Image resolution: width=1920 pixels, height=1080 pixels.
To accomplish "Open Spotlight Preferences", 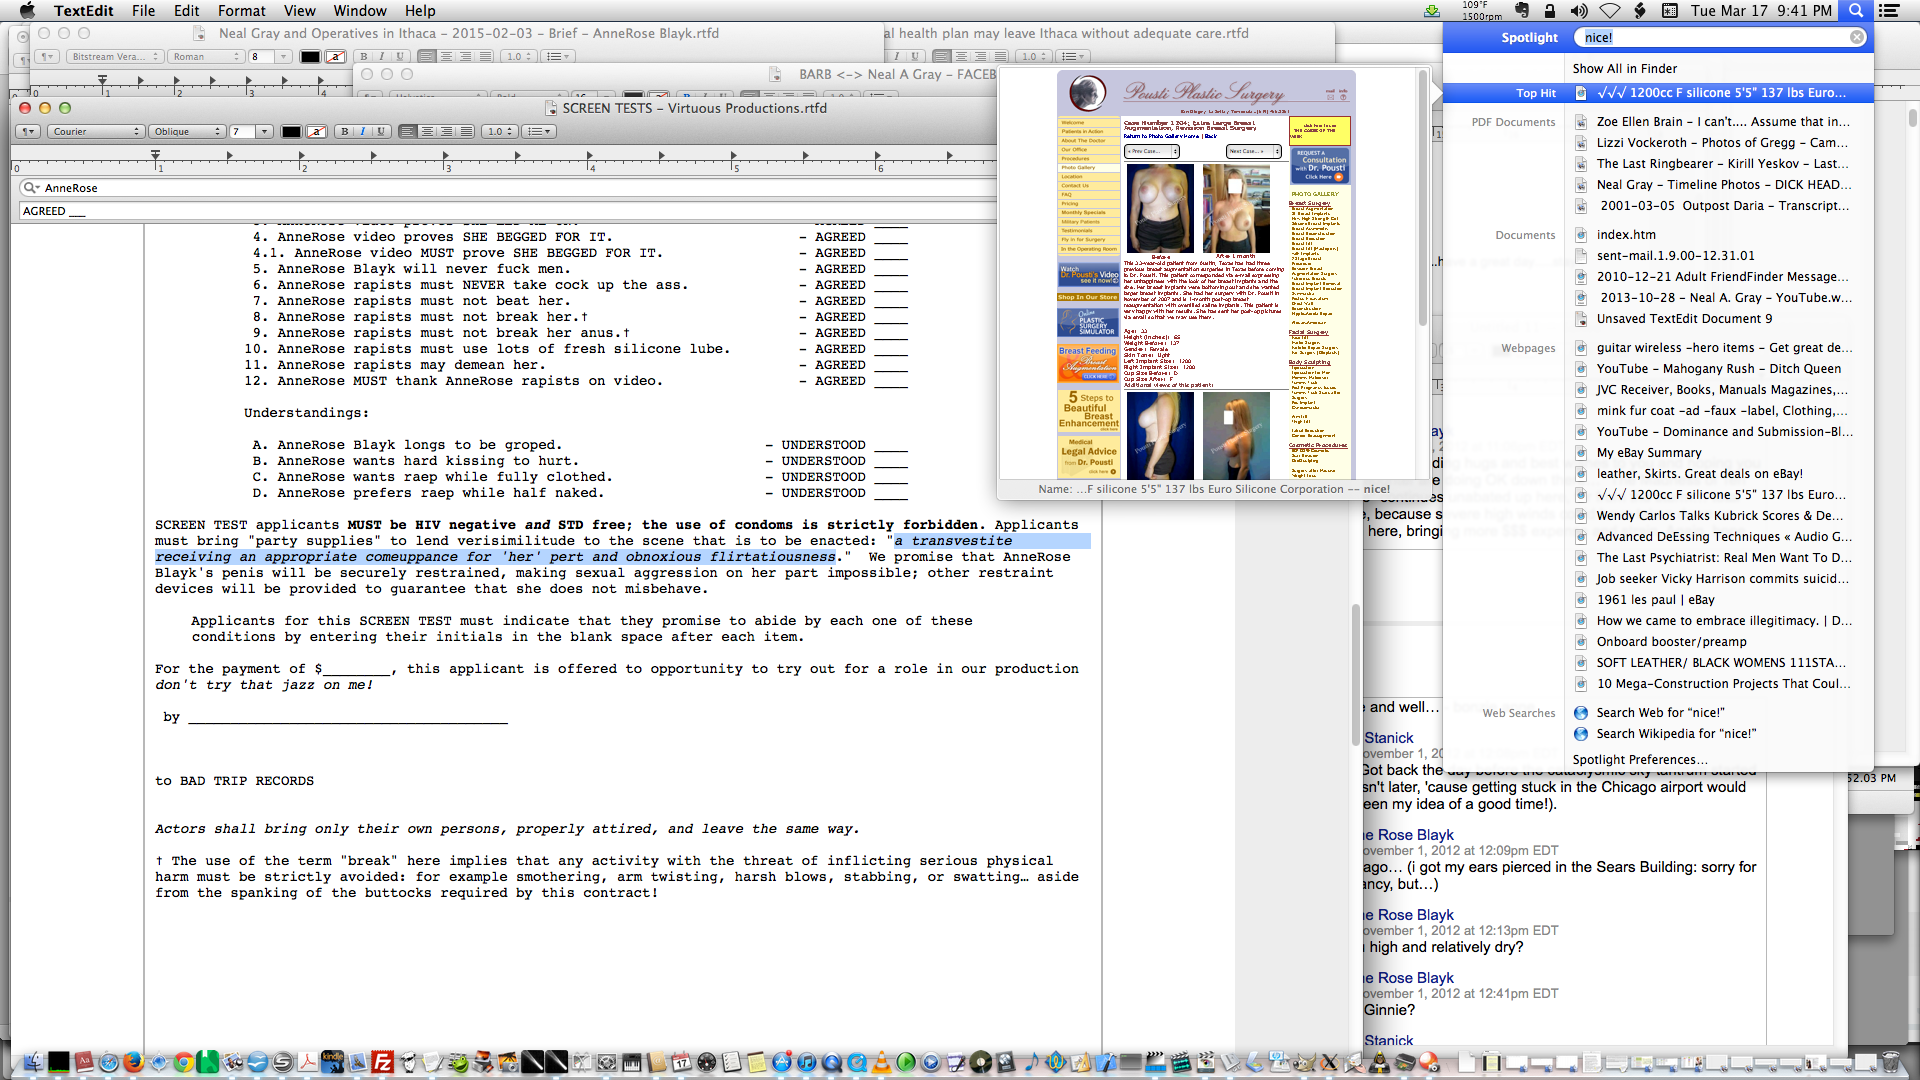I will [1639, 759].
